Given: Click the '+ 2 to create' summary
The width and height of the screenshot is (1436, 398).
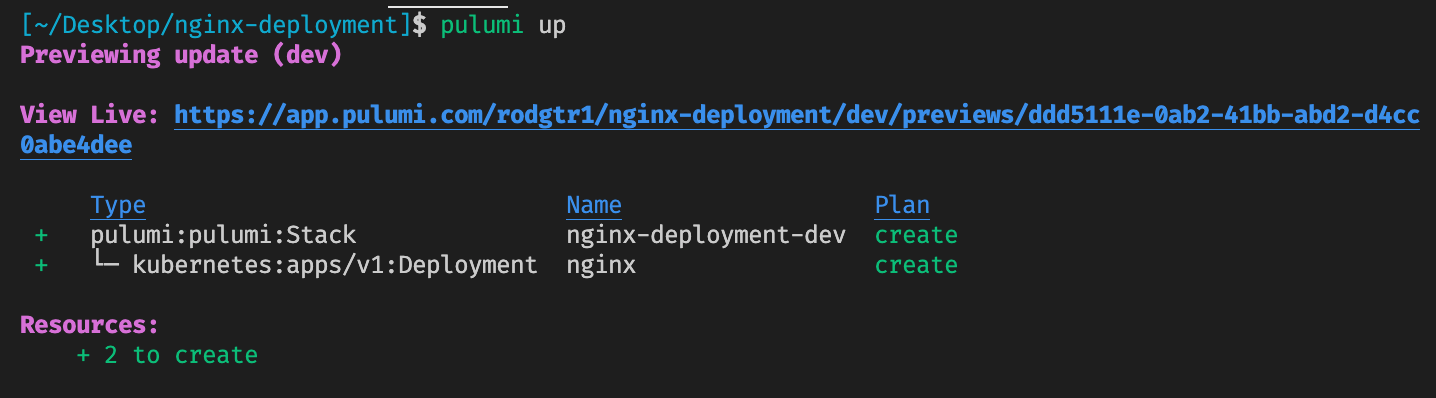Looking at the screenshot, I should click(167, 355).
